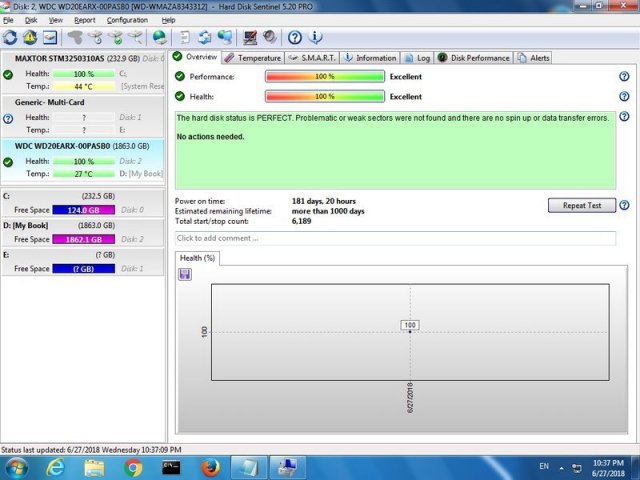
Task: Switch to the Temperature tab
Action: (x=253, y=58)
